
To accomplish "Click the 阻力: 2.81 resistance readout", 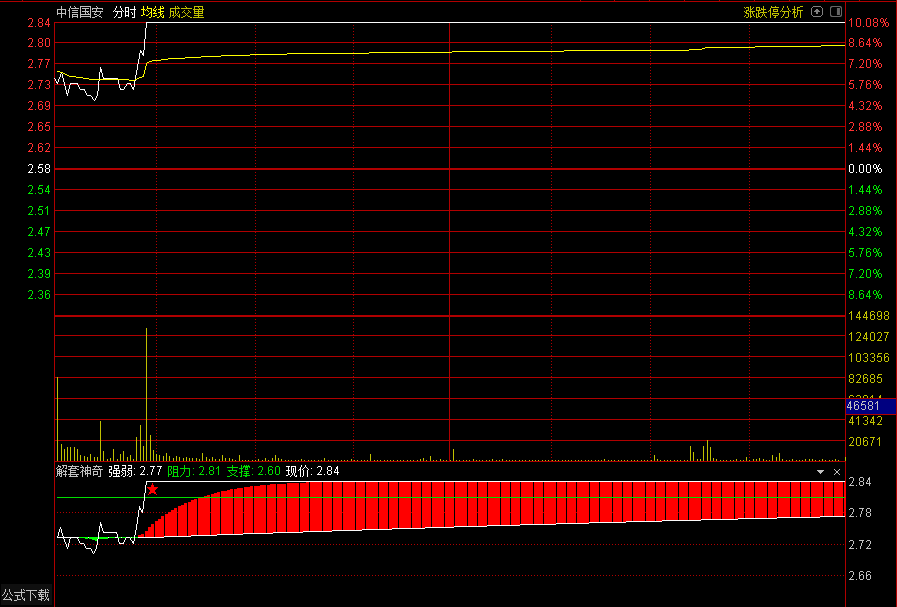I will [x=194, y=471].
